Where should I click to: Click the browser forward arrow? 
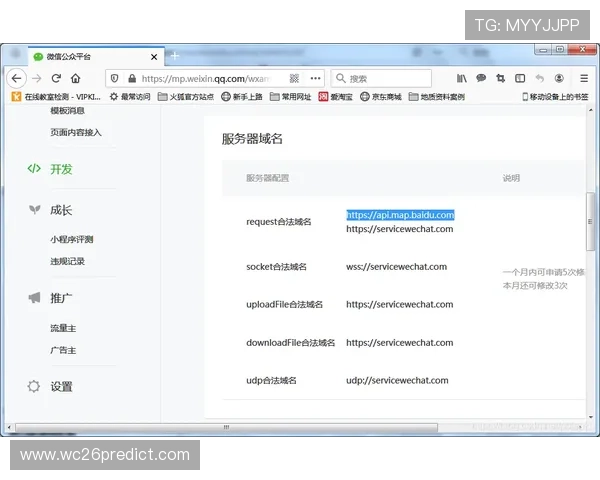point(37,78)
